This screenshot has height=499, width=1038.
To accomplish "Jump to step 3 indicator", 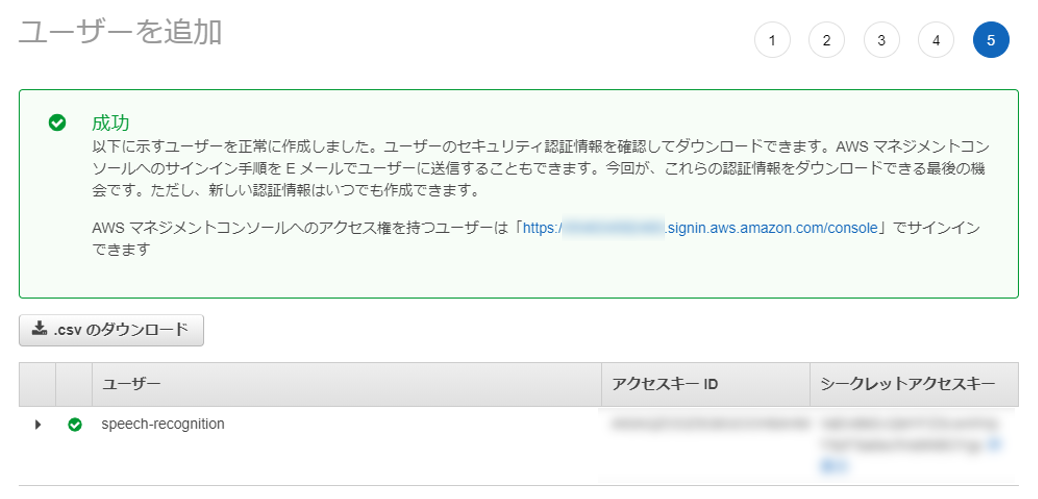I will click(x=881, y=40).
